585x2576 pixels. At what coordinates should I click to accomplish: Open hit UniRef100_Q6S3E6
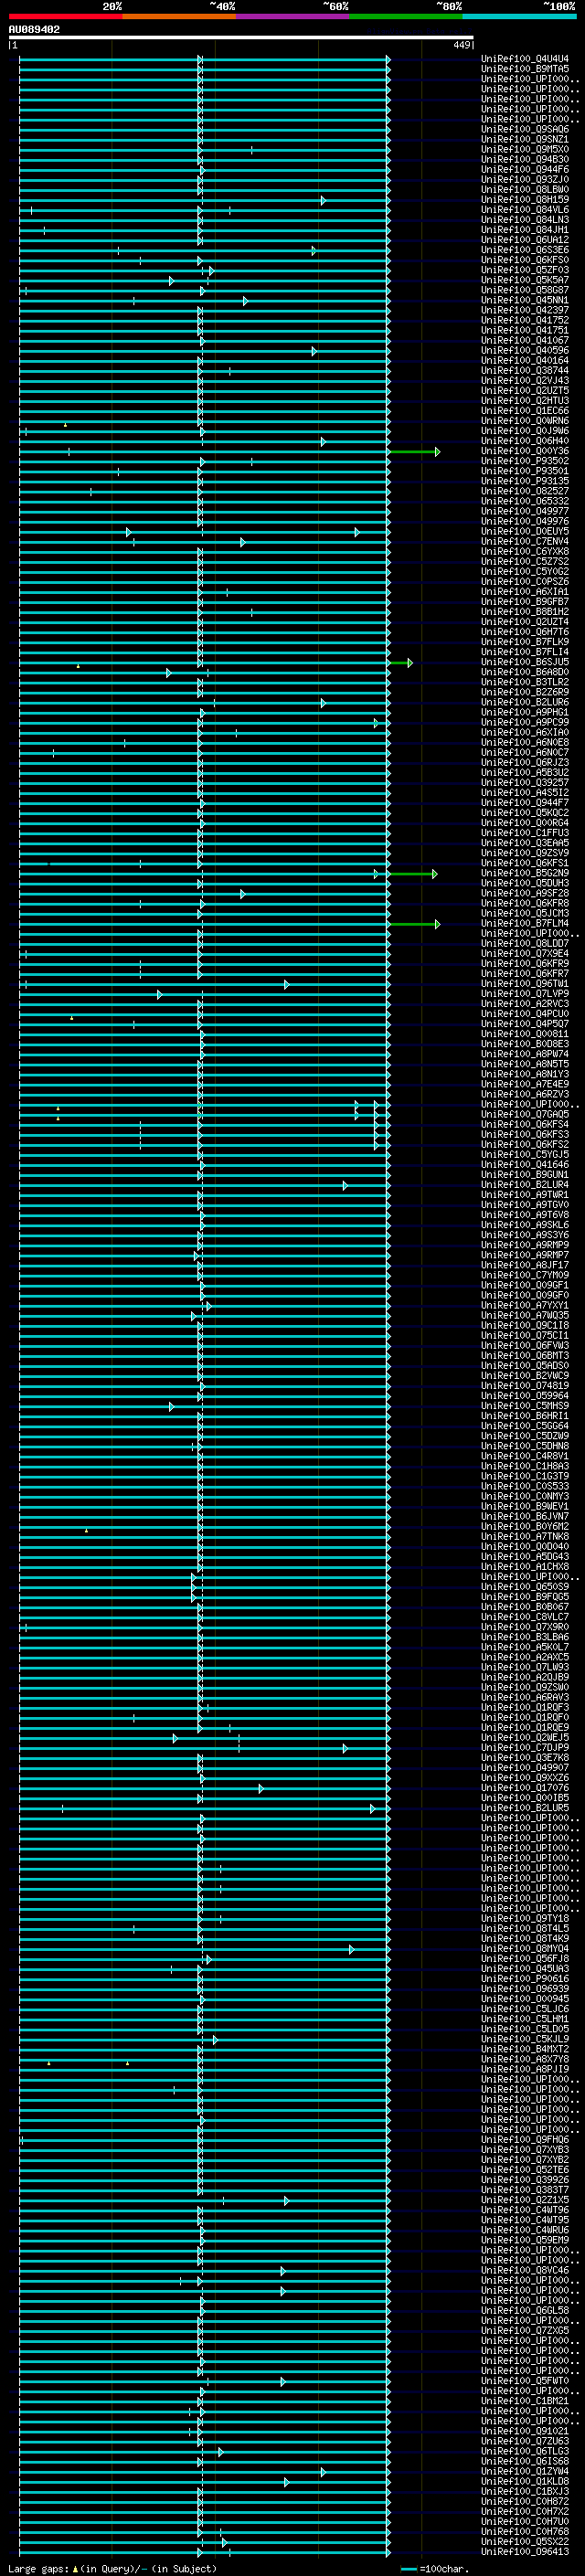(525, 250)
